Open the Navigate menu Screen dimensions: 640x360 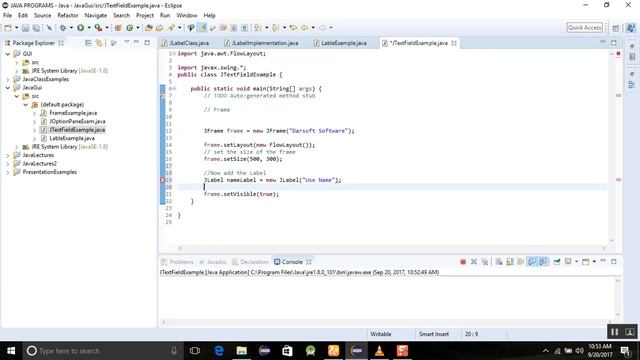click(96, 16)
